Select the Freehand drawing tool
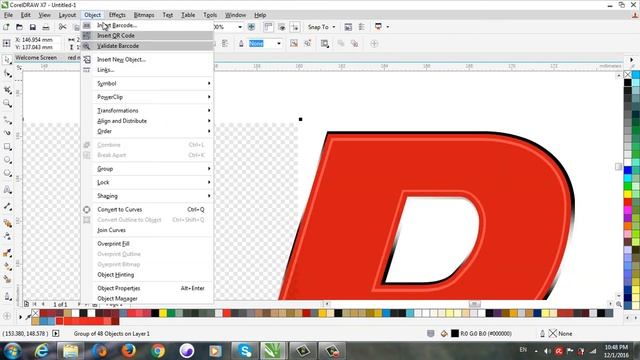The width and height of the screenshot is (640, 360). [7, 120]
